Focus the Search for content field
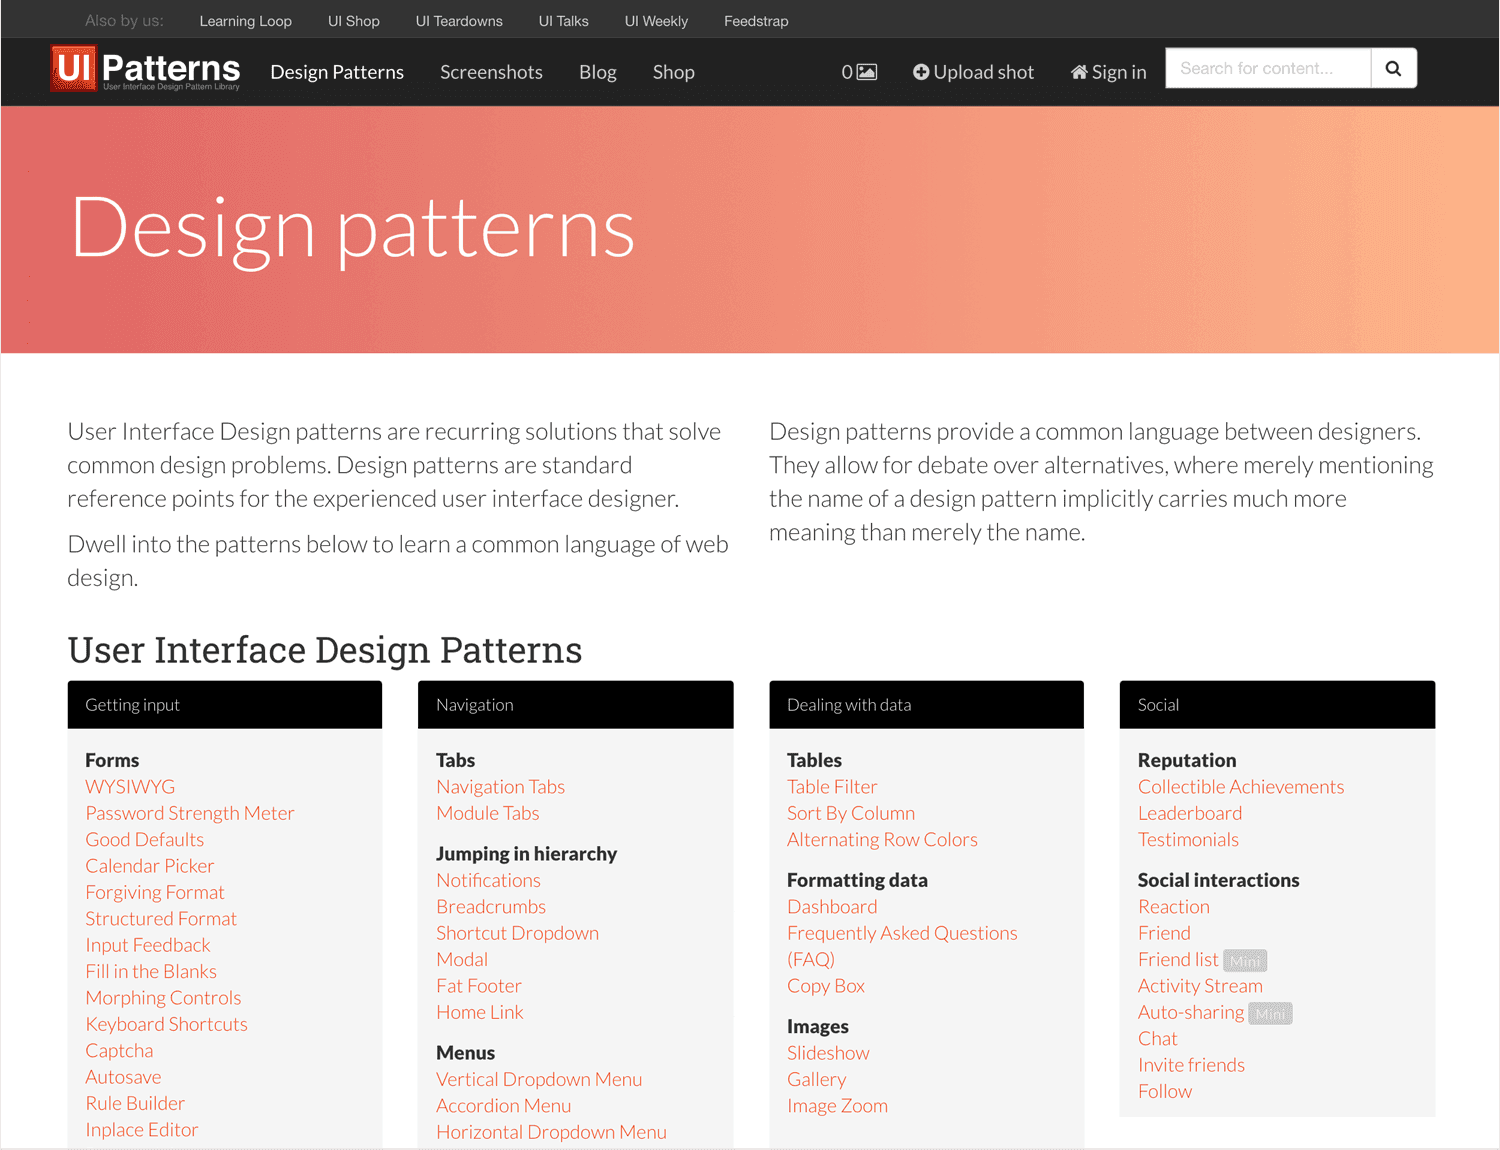This screenshot has height=1150, width=1500. click(x=1268, y=68)
